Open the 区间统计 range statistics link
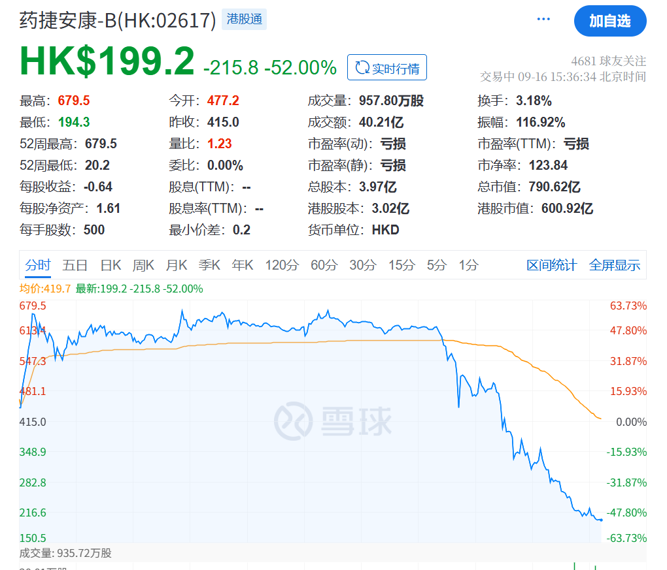The height and width of the screenshot is (570, 667). point(551,265)
